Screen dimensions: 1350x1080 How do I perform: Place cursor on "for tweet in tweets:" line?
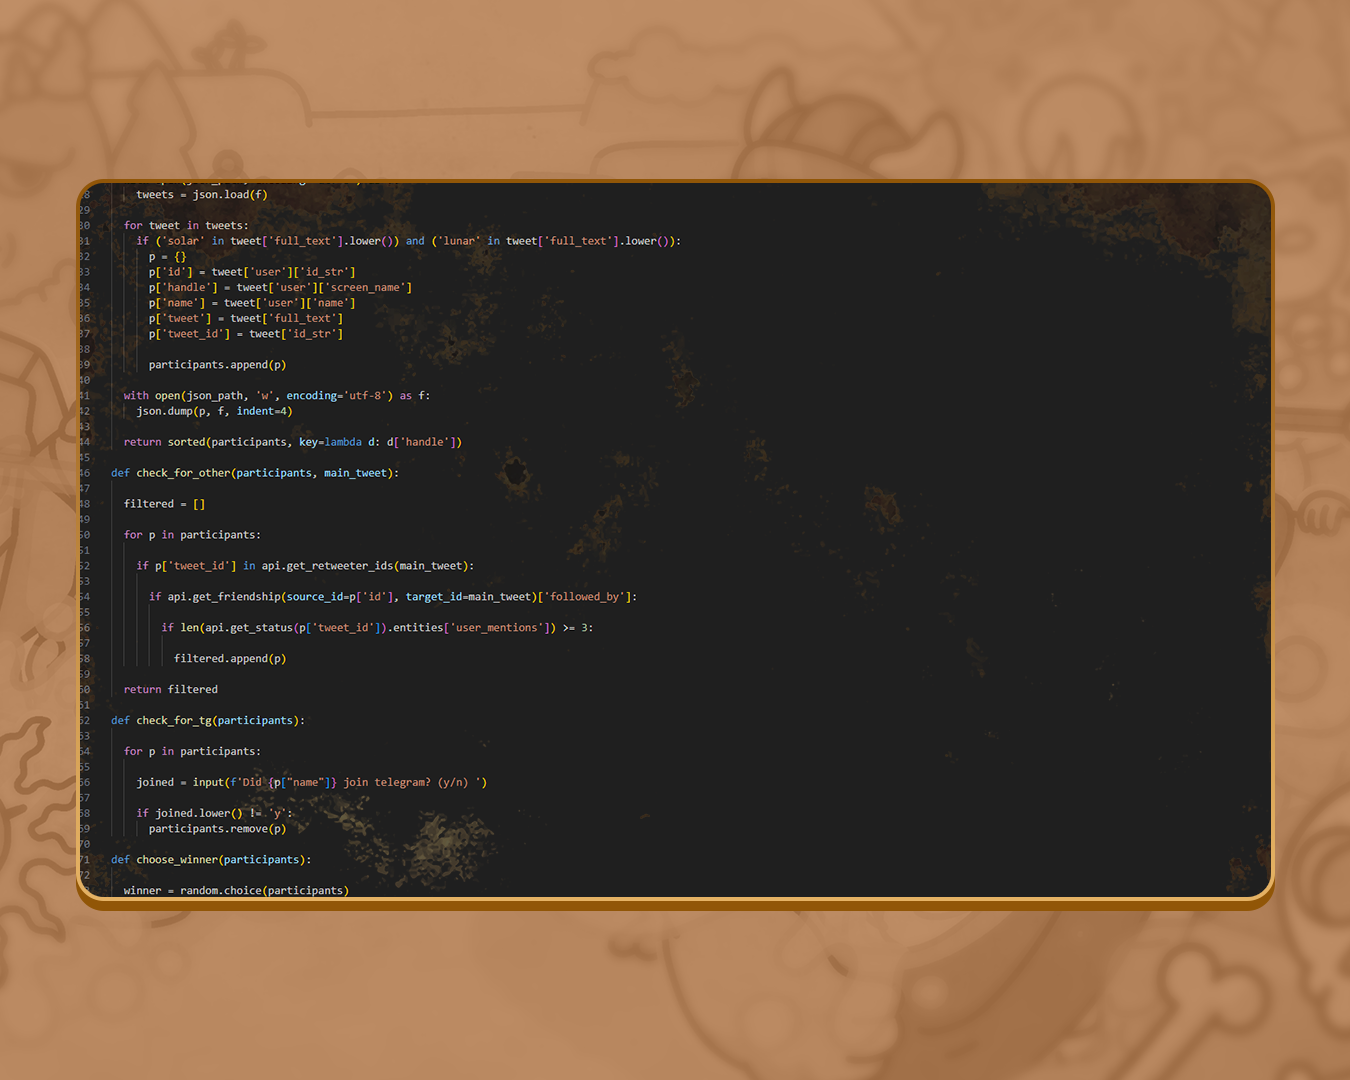click(x=186, y=226)
